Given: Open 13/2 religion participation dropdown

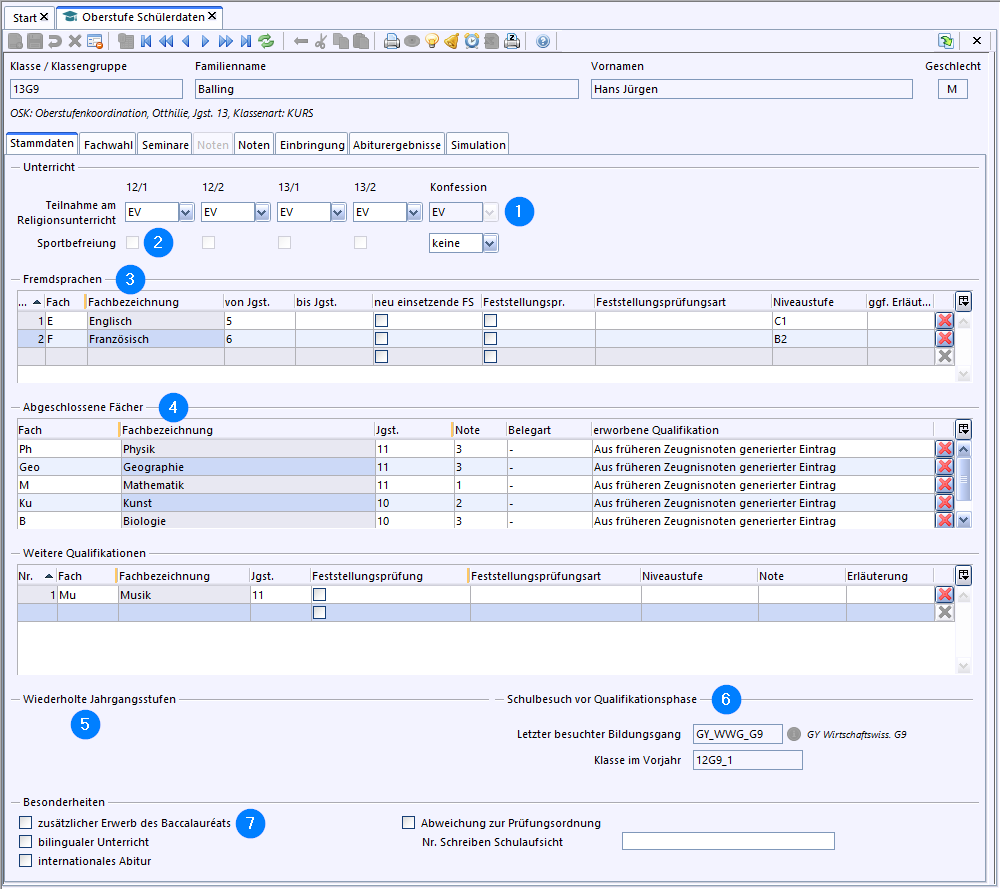Looking at the screenshot, I should [x=414, y=212].
